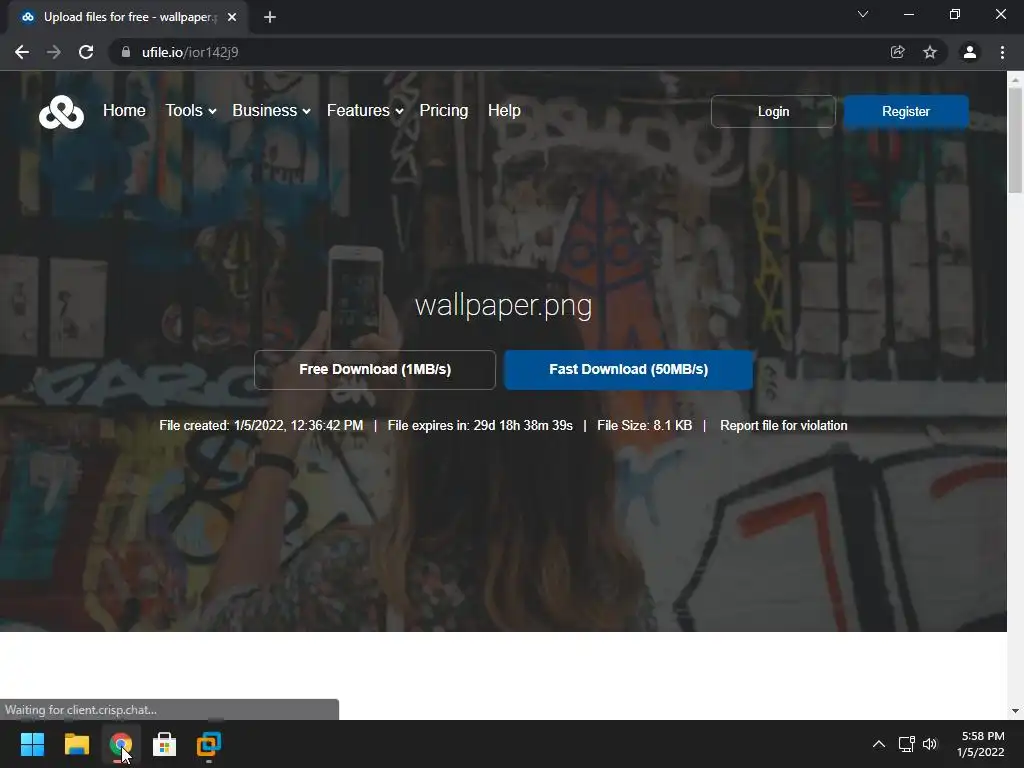1024x768 pixels.
Task: Click the padlock site info icon
Action: point(125,52)
